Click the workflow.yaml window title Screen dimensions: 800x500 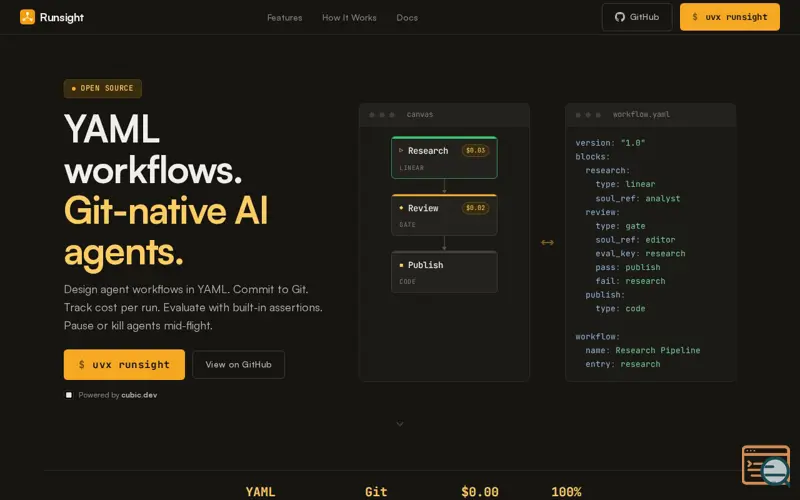click(x=641, y=114)
